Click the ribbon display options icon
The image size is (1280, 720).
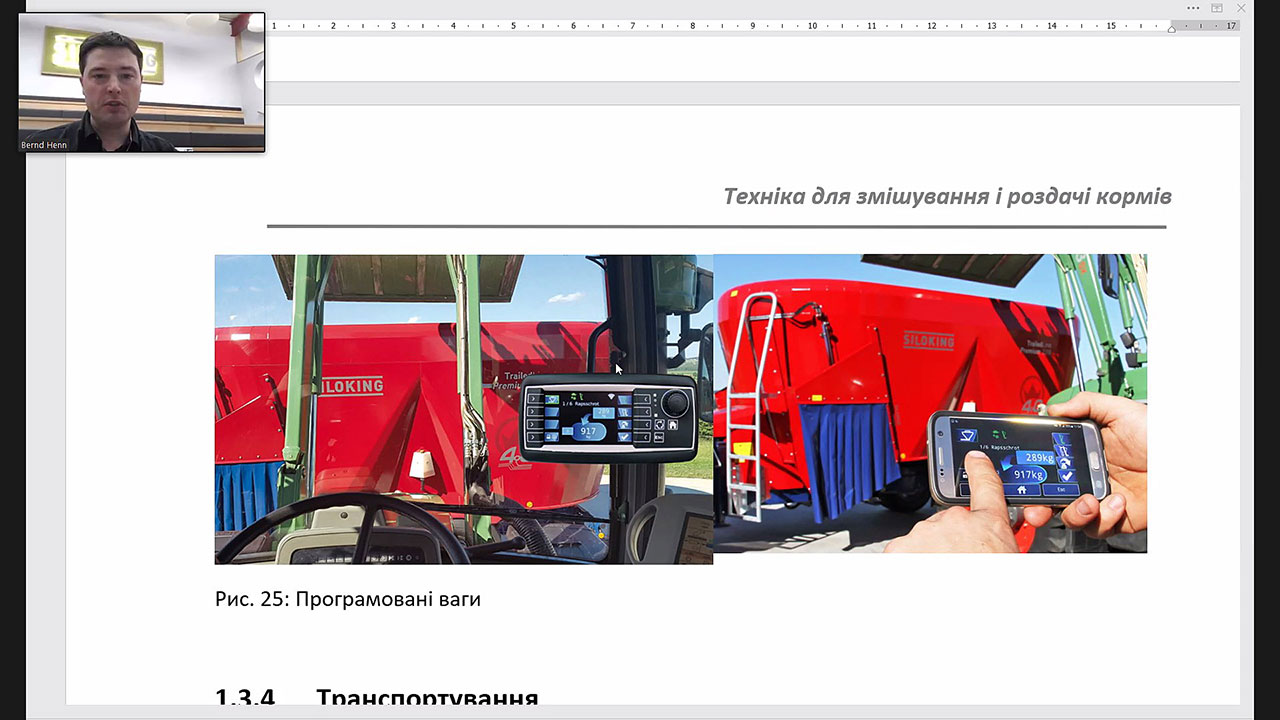[x=1217, y=8]
